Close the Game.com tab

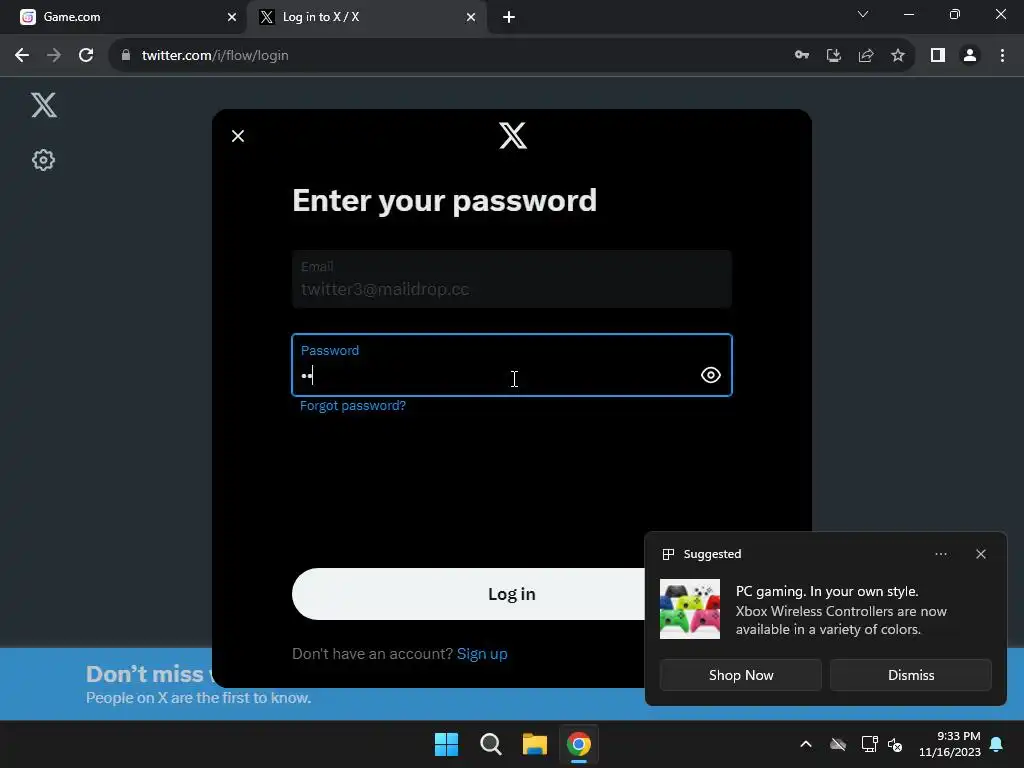pyautogui.click(x=232, y=17)
